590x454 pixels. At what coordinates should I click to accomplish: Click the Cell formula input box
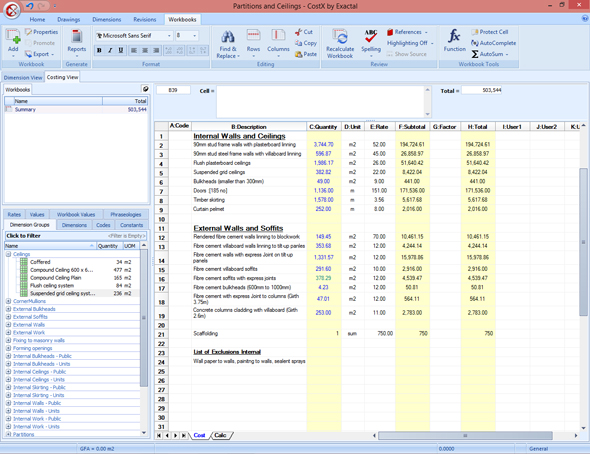321,102
